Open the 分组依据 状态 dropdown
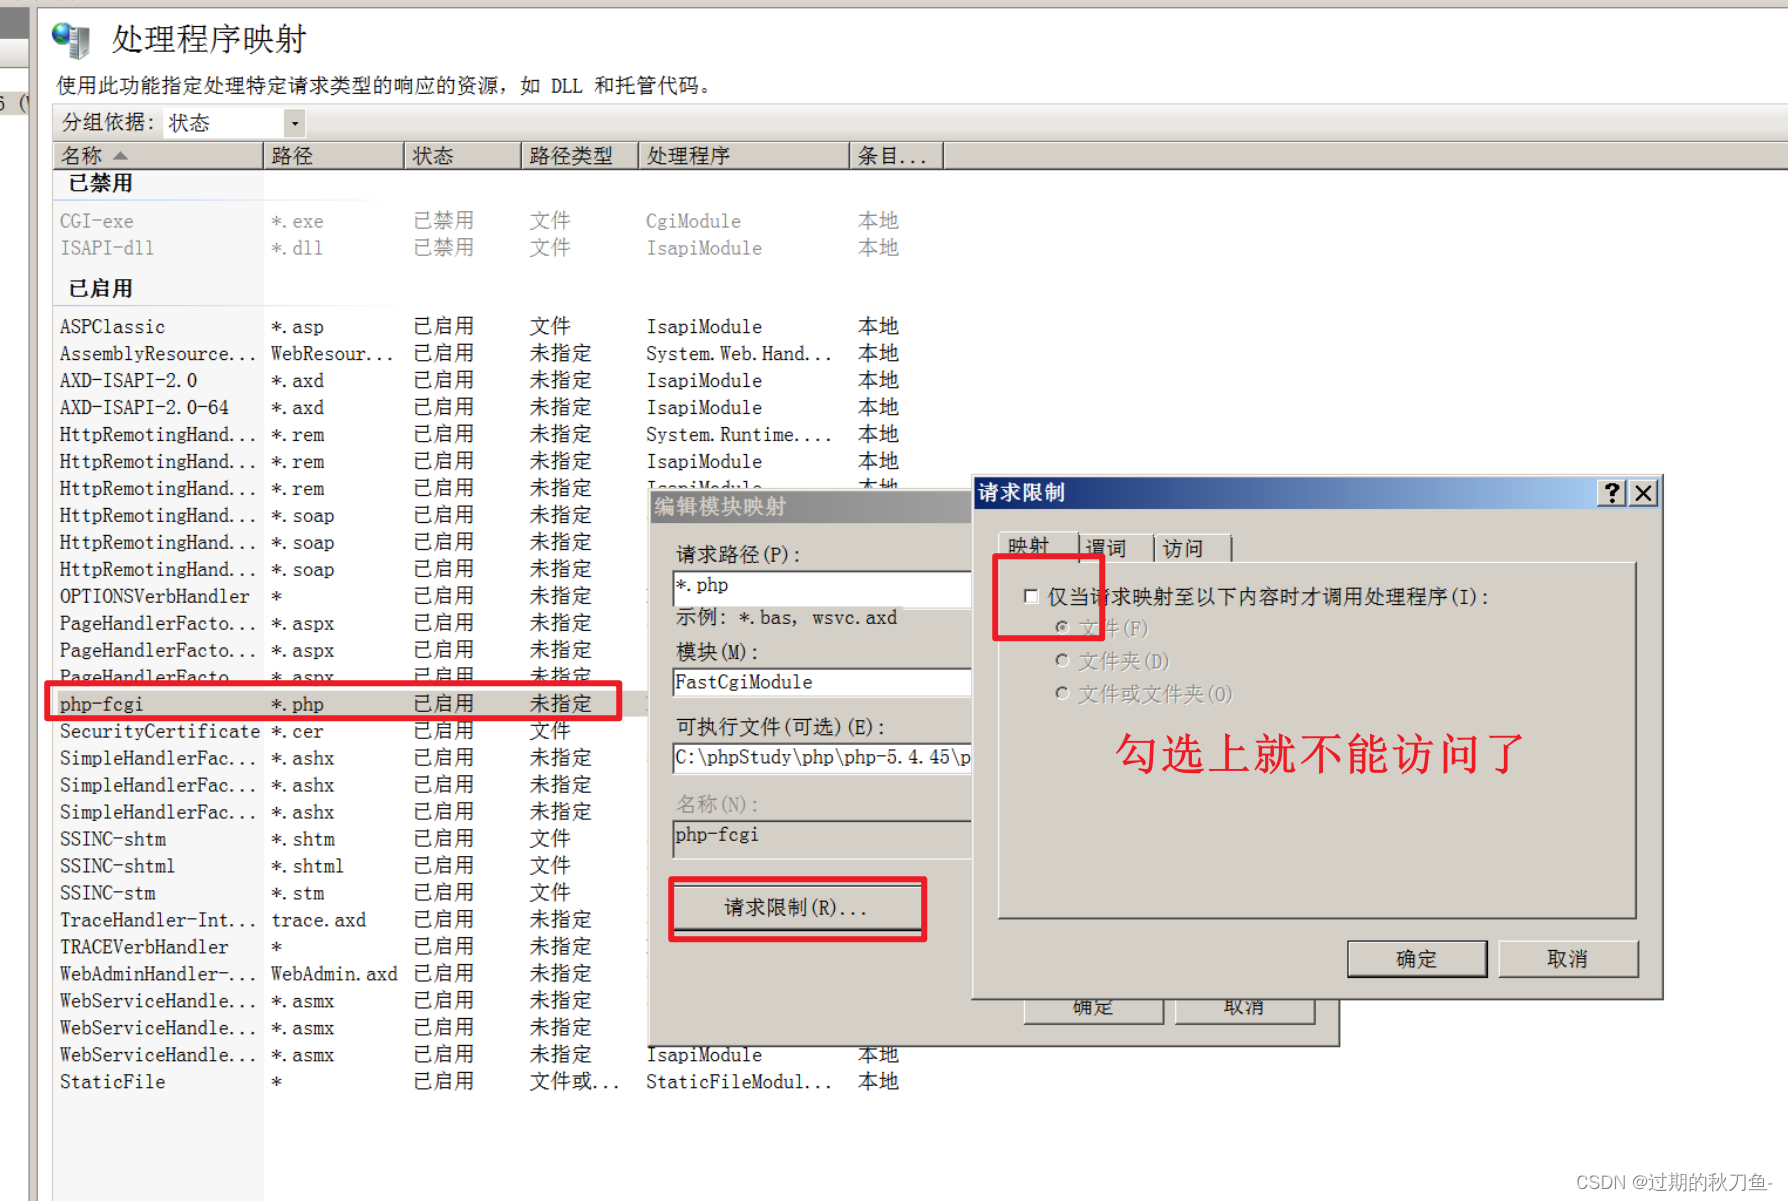This screenshot has width=1788, height=1201. 294,123
